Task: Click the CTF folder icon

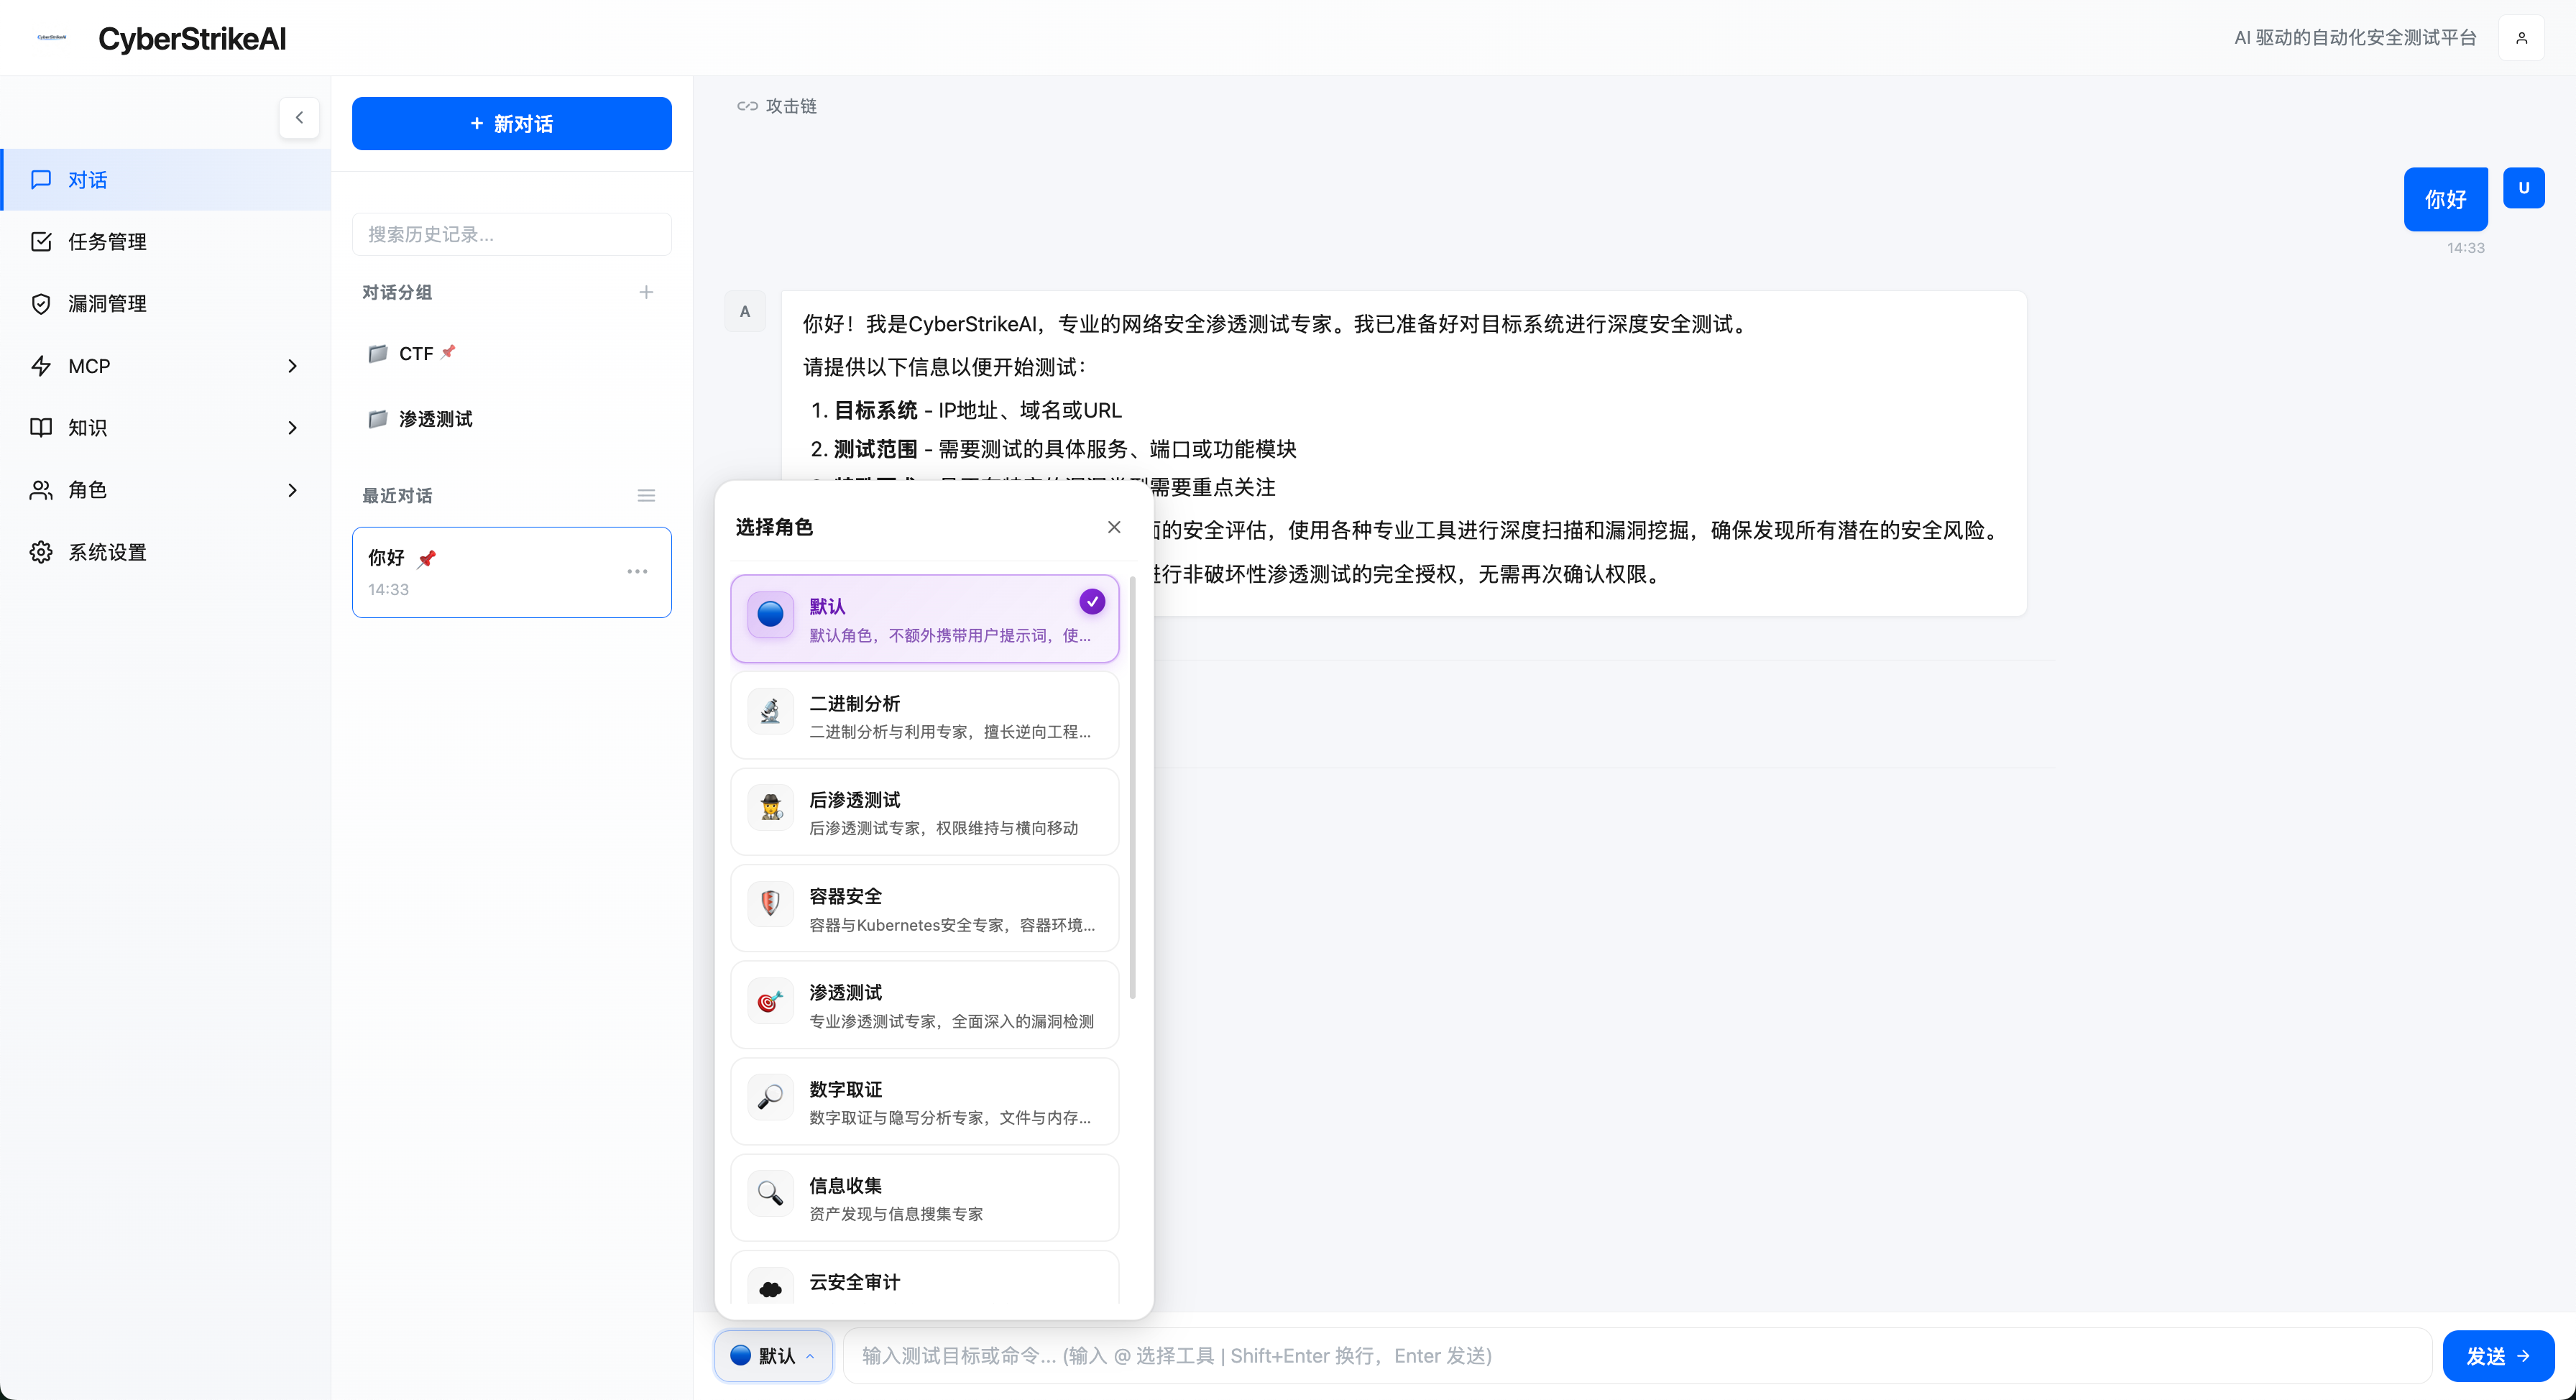Action: point(378,354)
